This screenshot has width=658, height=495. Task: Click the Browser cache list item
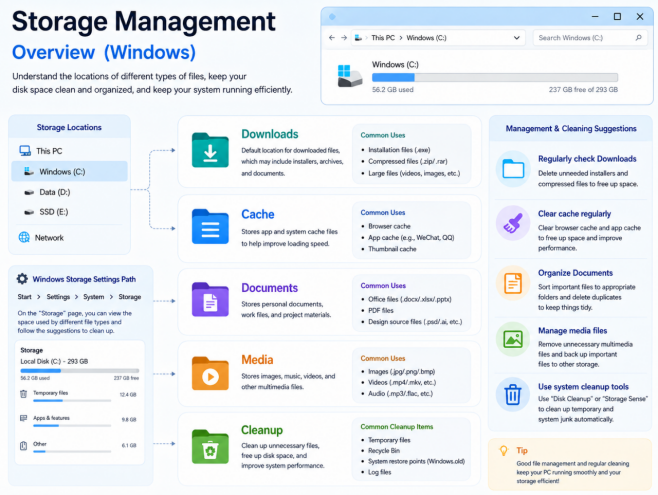click(389, 226)
